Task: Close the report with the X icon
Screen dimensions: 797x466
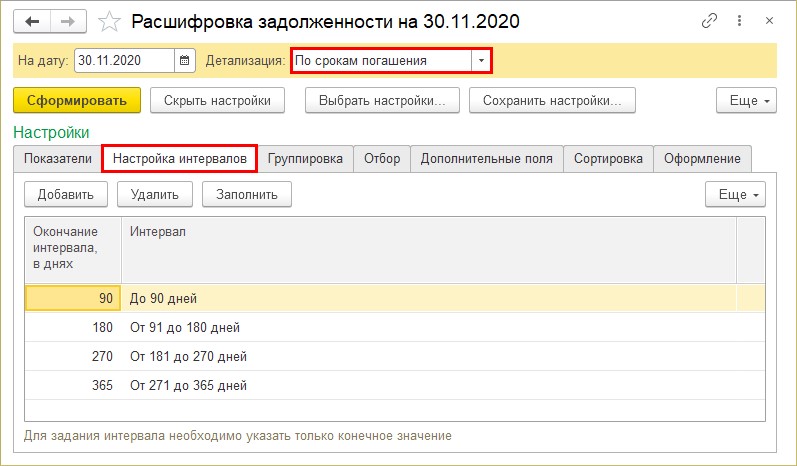Action: tap(769, 21)
